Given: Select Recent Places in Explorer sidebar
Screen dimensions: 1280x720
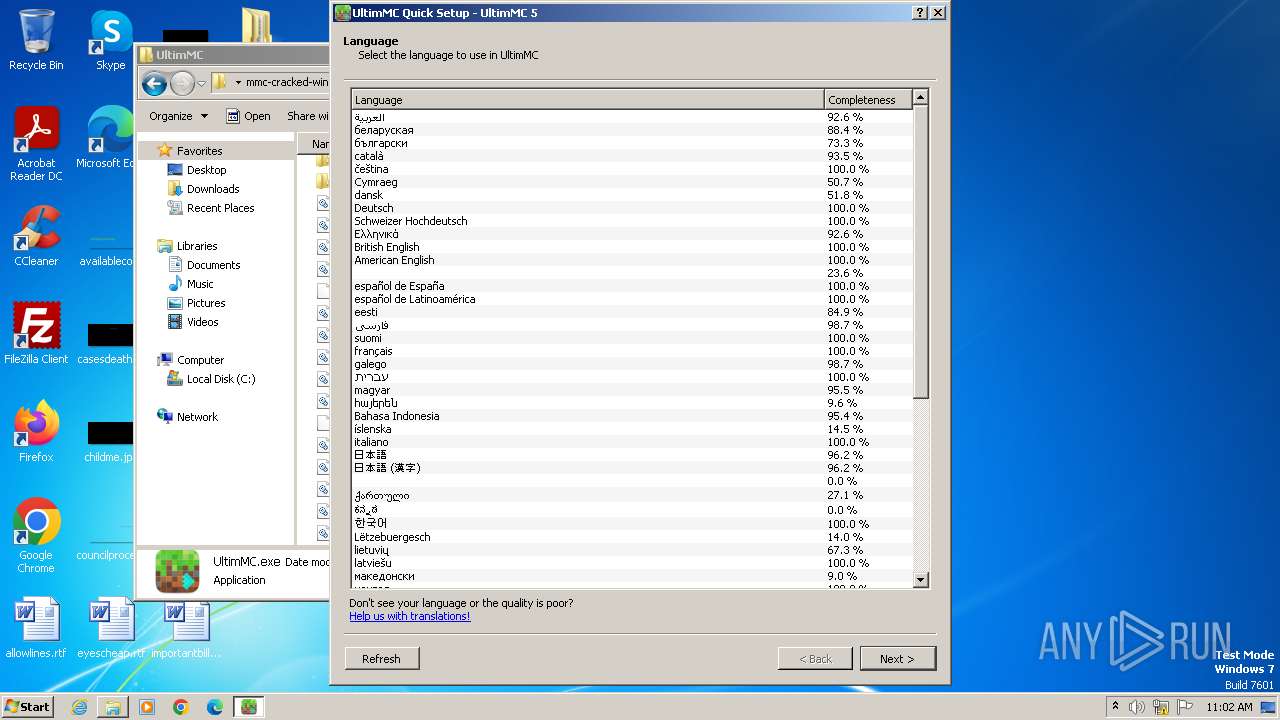Looking at the screenshot, I should 211,208.
